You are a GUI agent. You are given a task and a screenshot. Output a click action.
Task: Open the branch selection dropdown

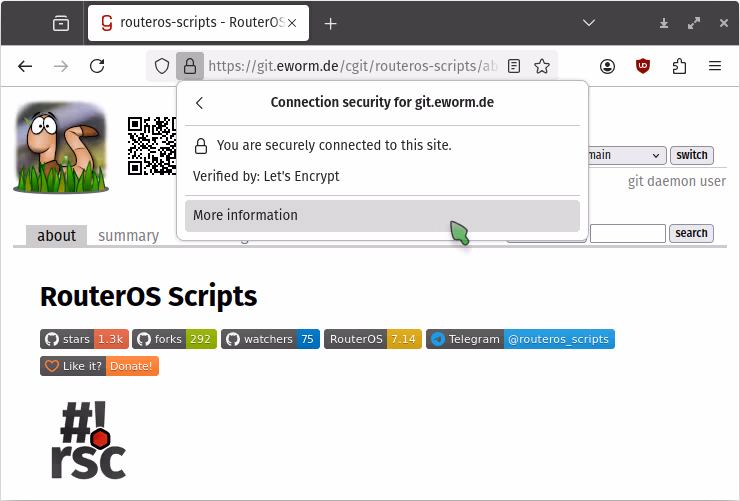click(625, 155)
